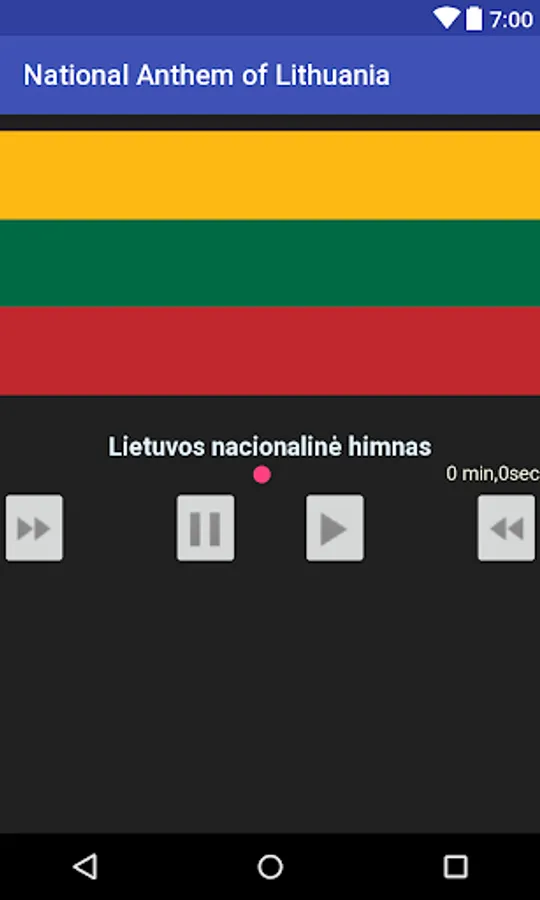The width and height of the screenshot is (540, 900).
Task: Go to the Android home circle
Action: [x=270, y=867]
